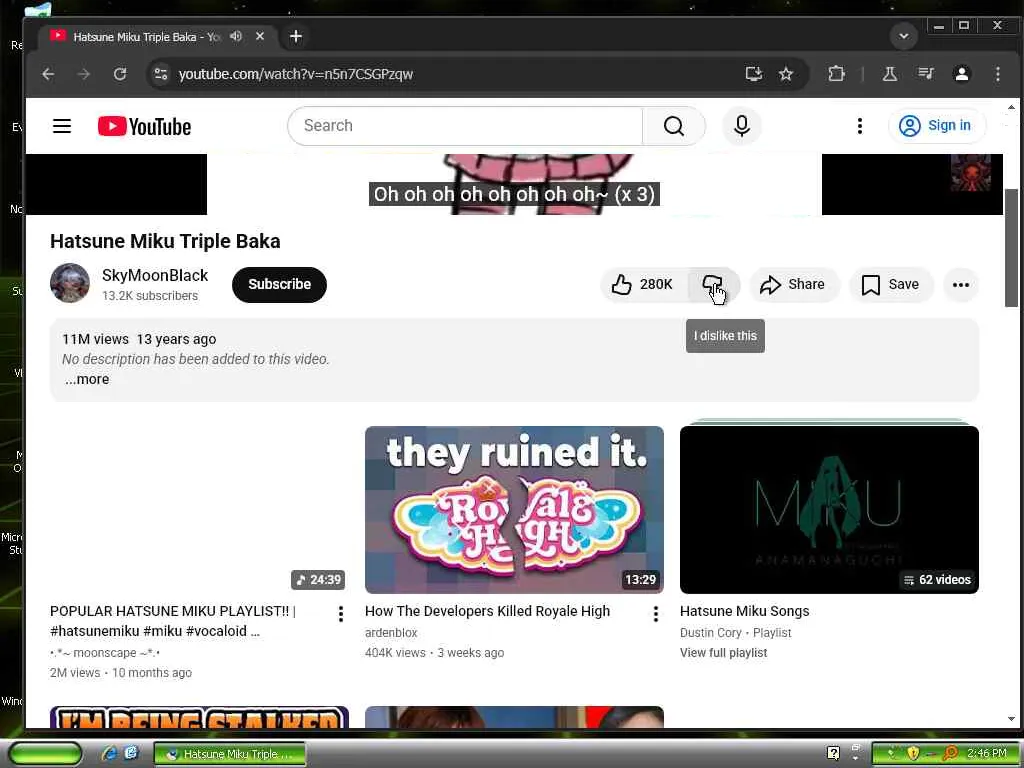Screen dimensions: 1024x768
Task: Open SkyMoonBlack channel avatar
Action: tap(70, 283)
